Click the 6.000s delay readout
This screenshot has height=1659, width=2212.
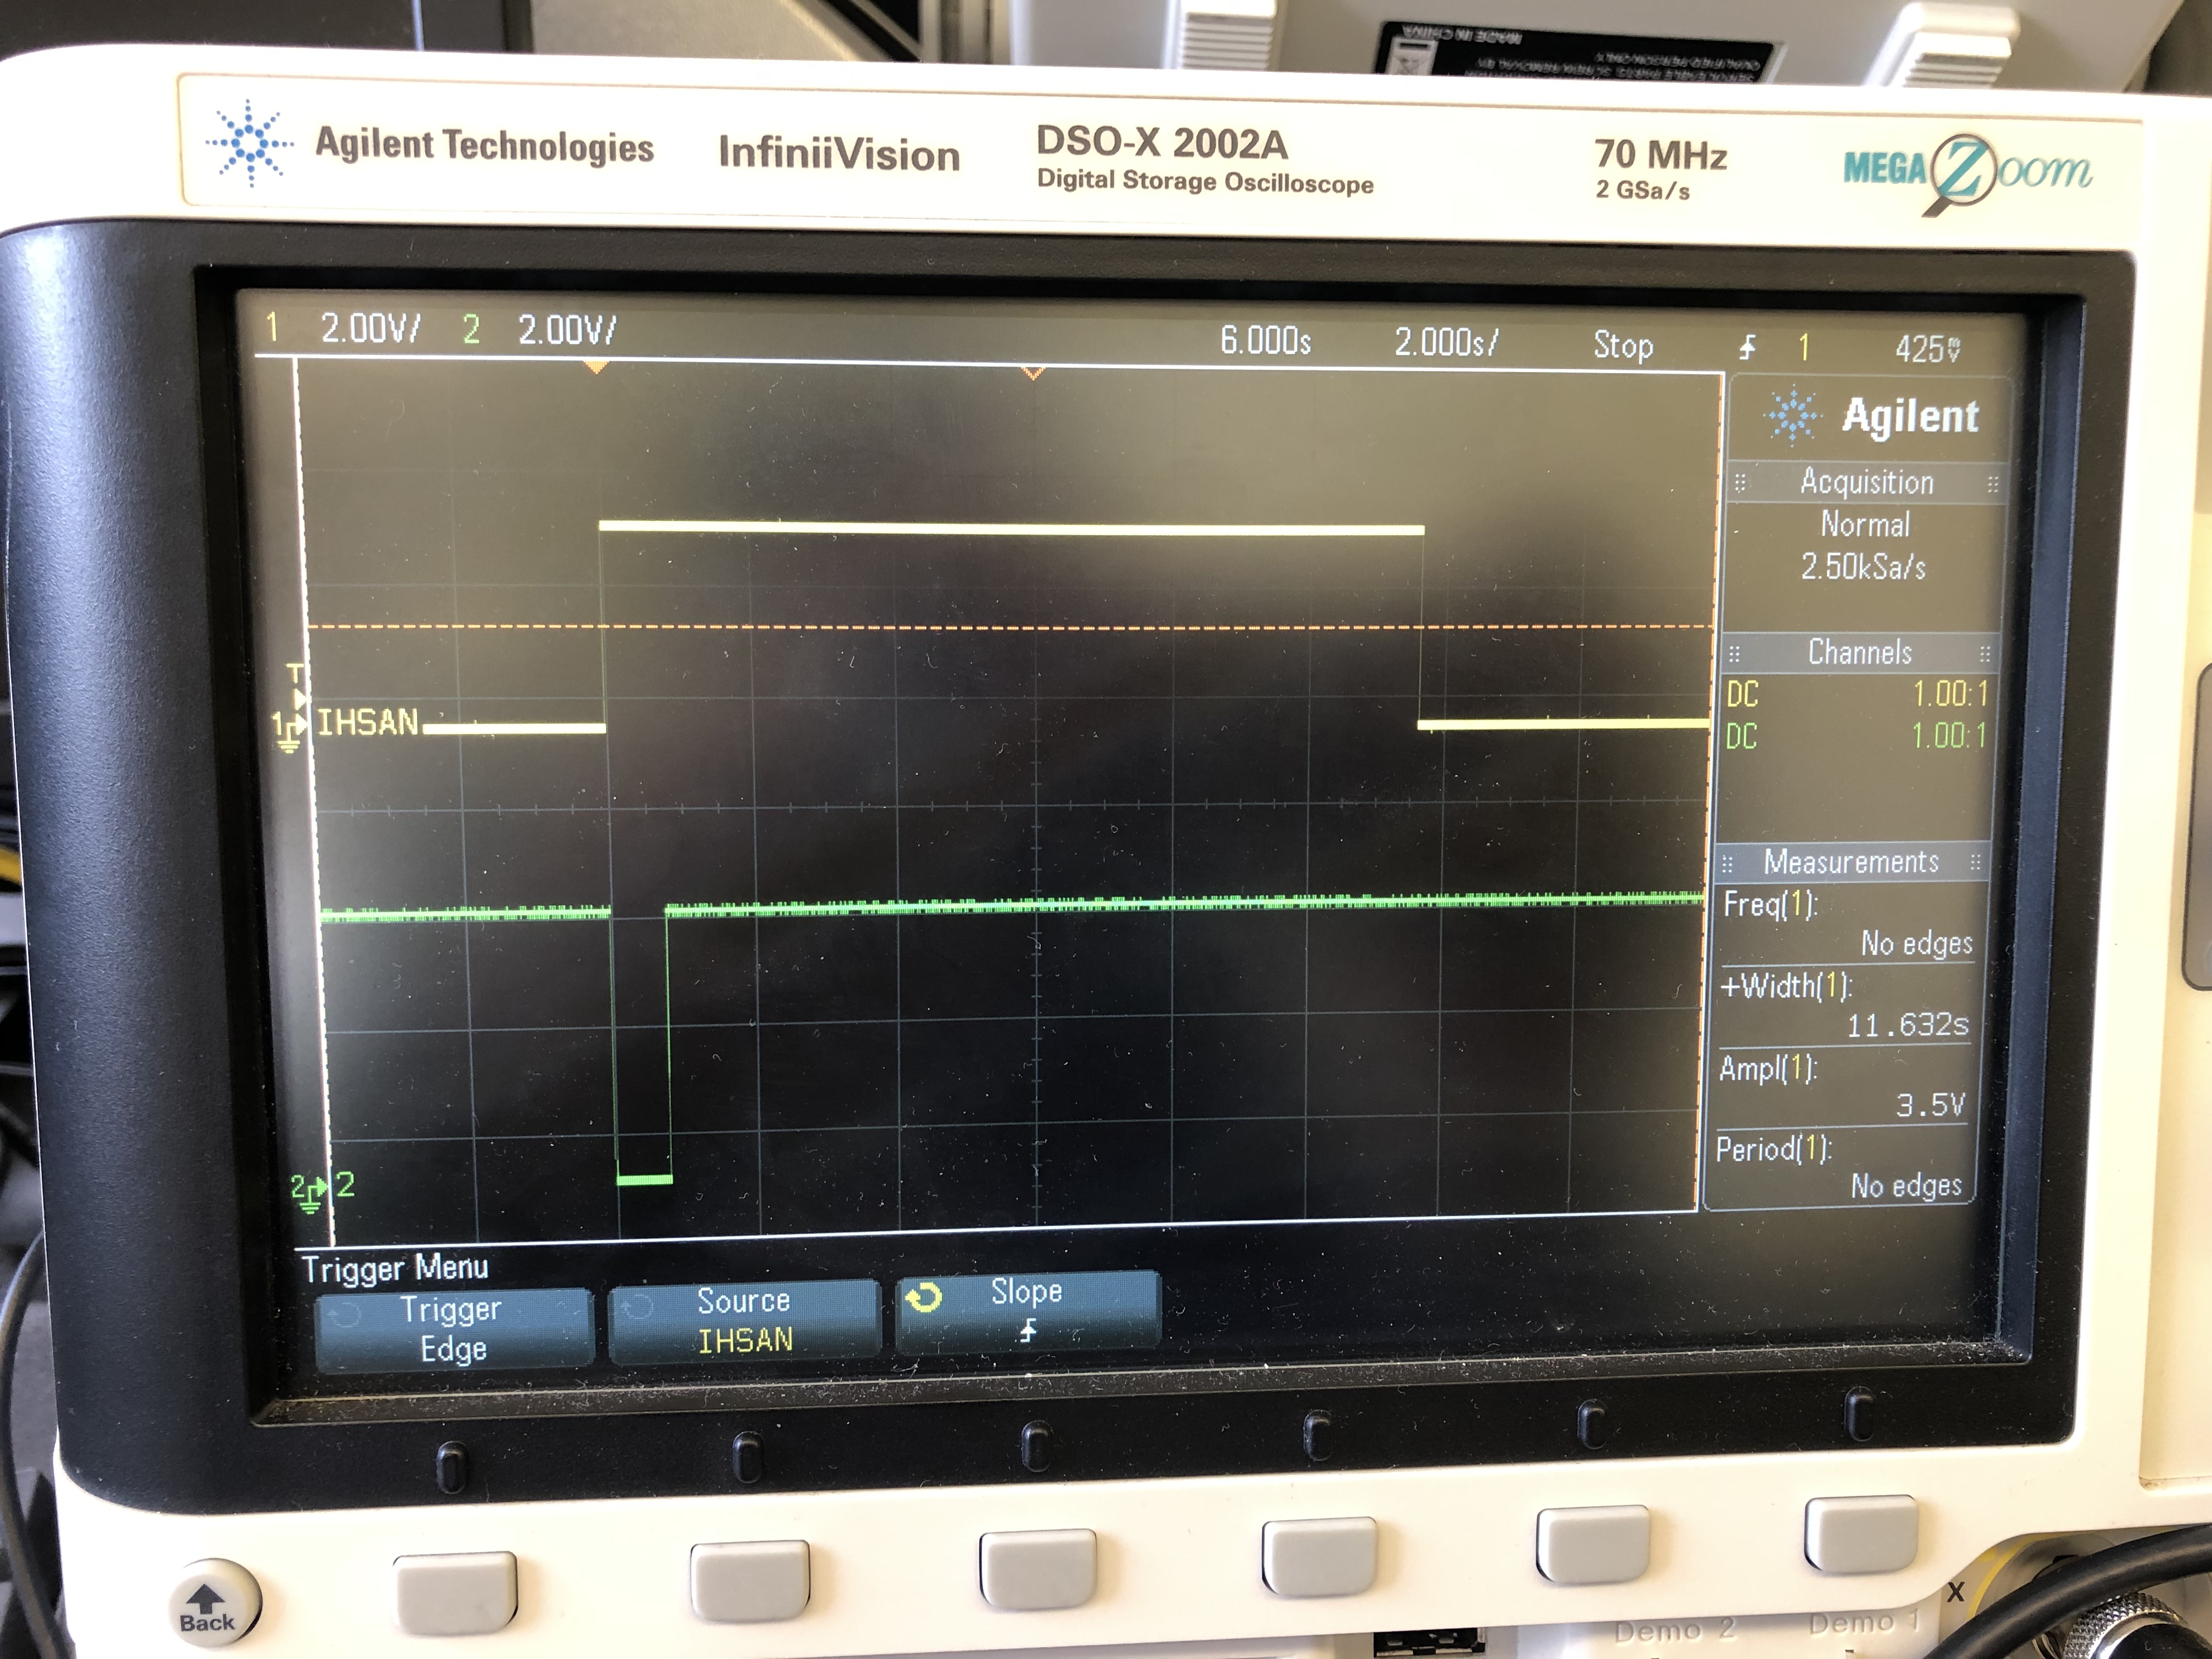1265,341
